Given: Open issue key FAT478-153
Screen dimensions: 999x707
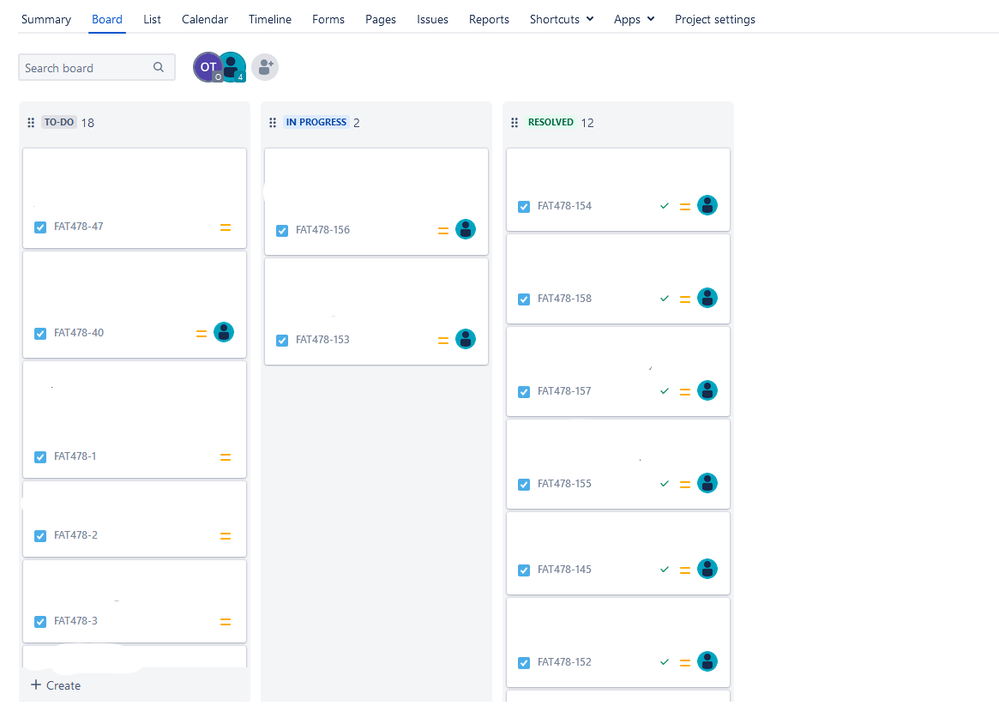Looking at the screenshot, I should tap(322, 339).
